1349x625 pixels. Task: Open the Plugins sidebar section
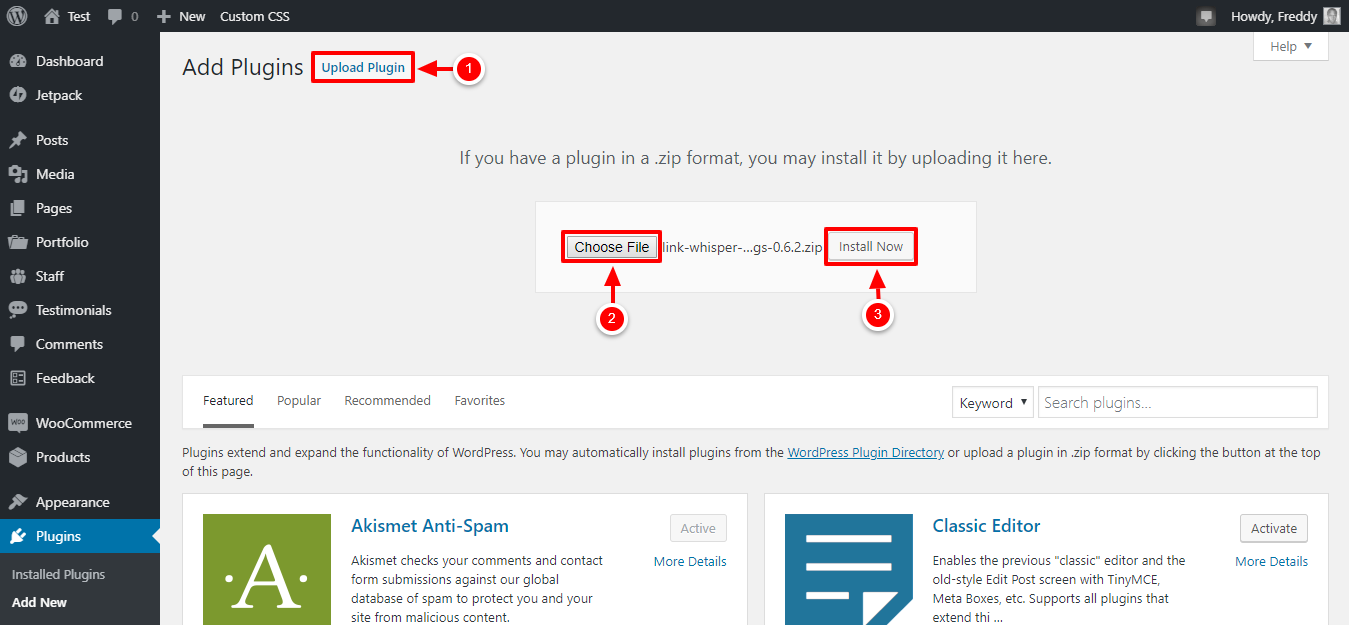tap(80, 536)
